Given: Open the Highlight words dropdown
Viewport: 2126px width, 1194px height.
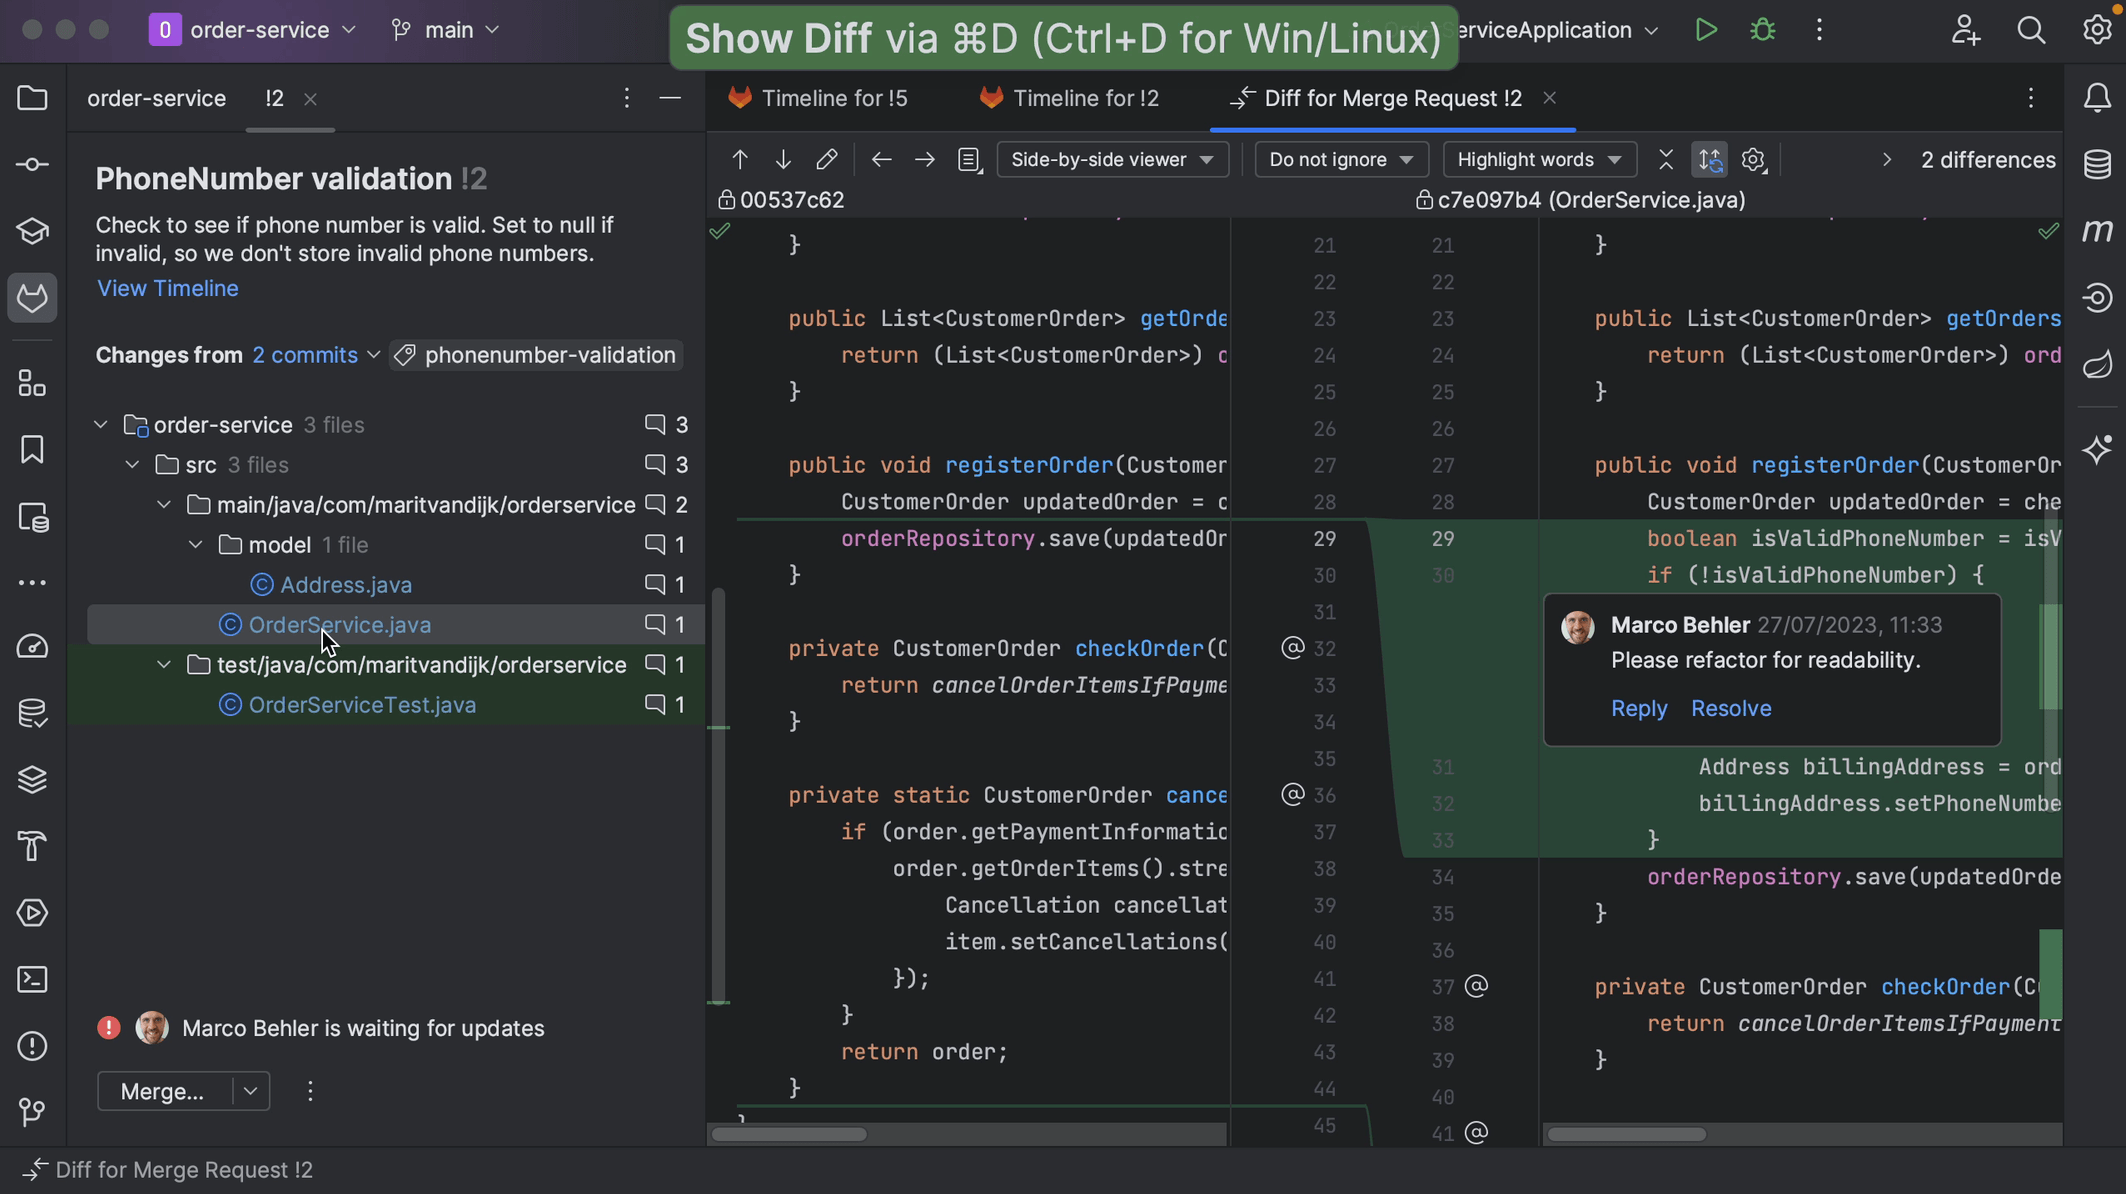Looking at the screenshot, I should (x=1539, y=160).
